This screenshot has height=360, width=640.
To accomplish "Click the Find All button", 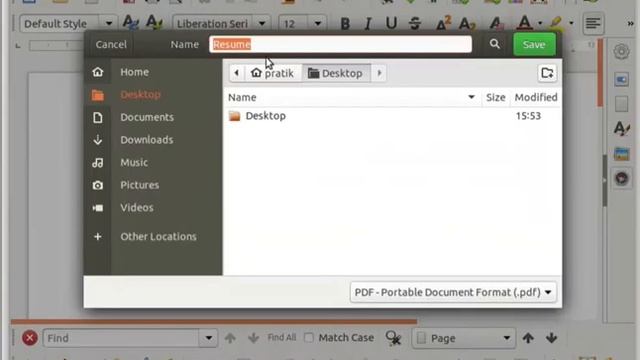I will [x=282, y=338].
